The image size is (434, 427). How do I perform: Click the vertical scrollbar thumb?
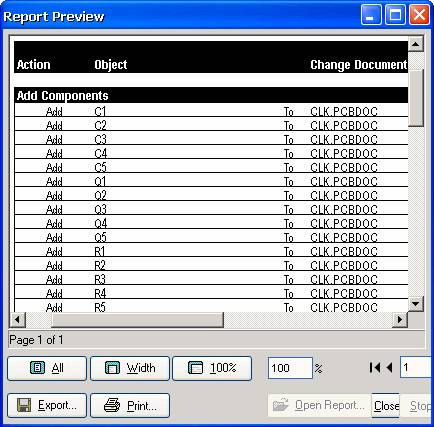click(416, 98)
